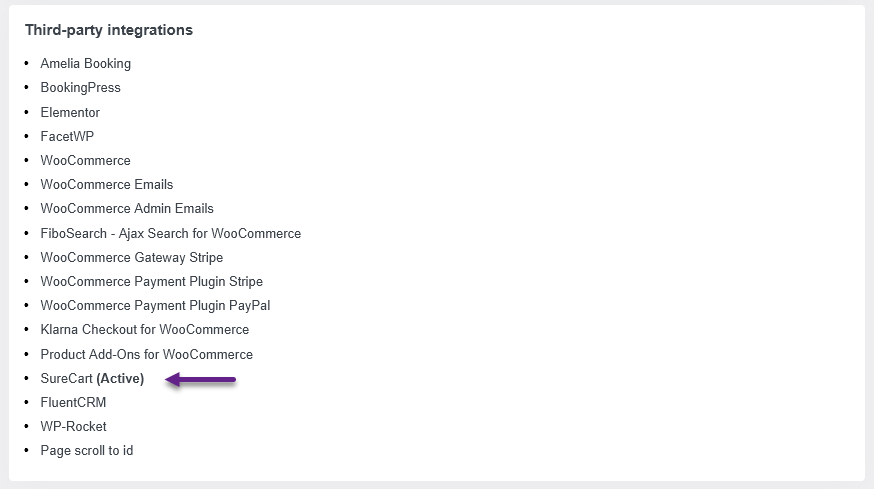Click the purple arrow pointing at SureCart

(201, 380)
